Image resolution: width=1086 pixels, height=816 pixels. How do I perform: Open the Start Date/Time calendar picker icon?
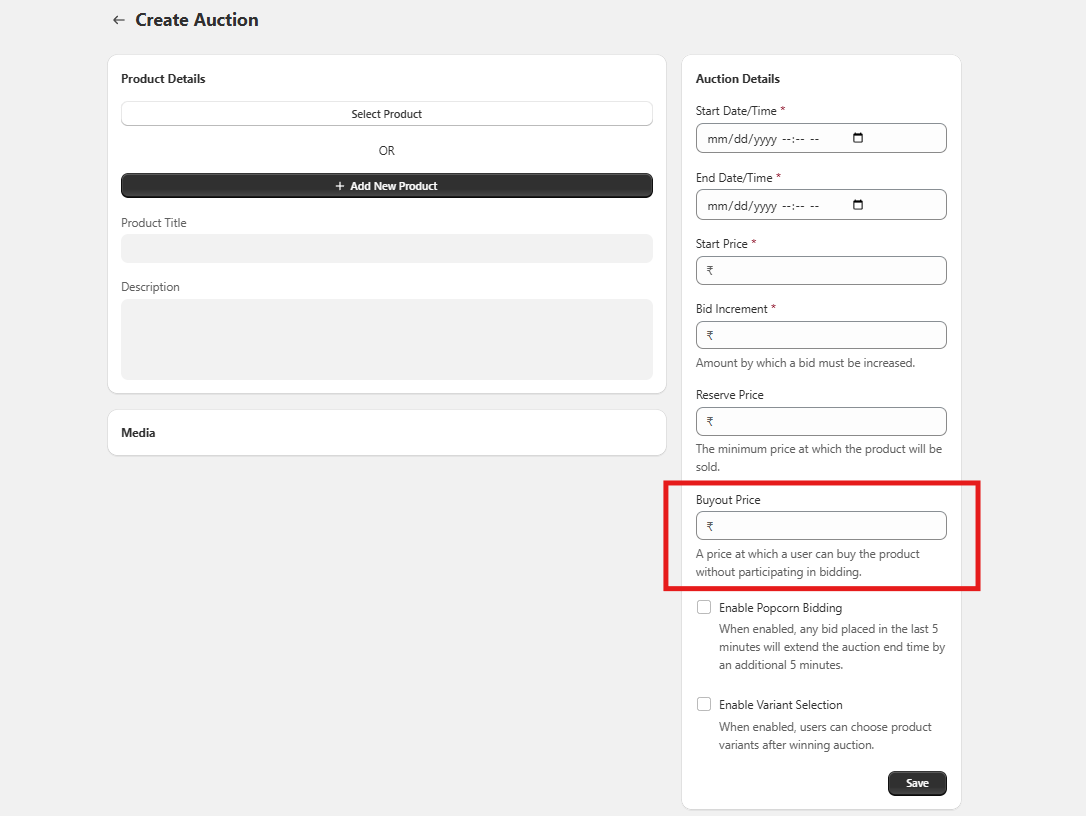pos(858,138)
